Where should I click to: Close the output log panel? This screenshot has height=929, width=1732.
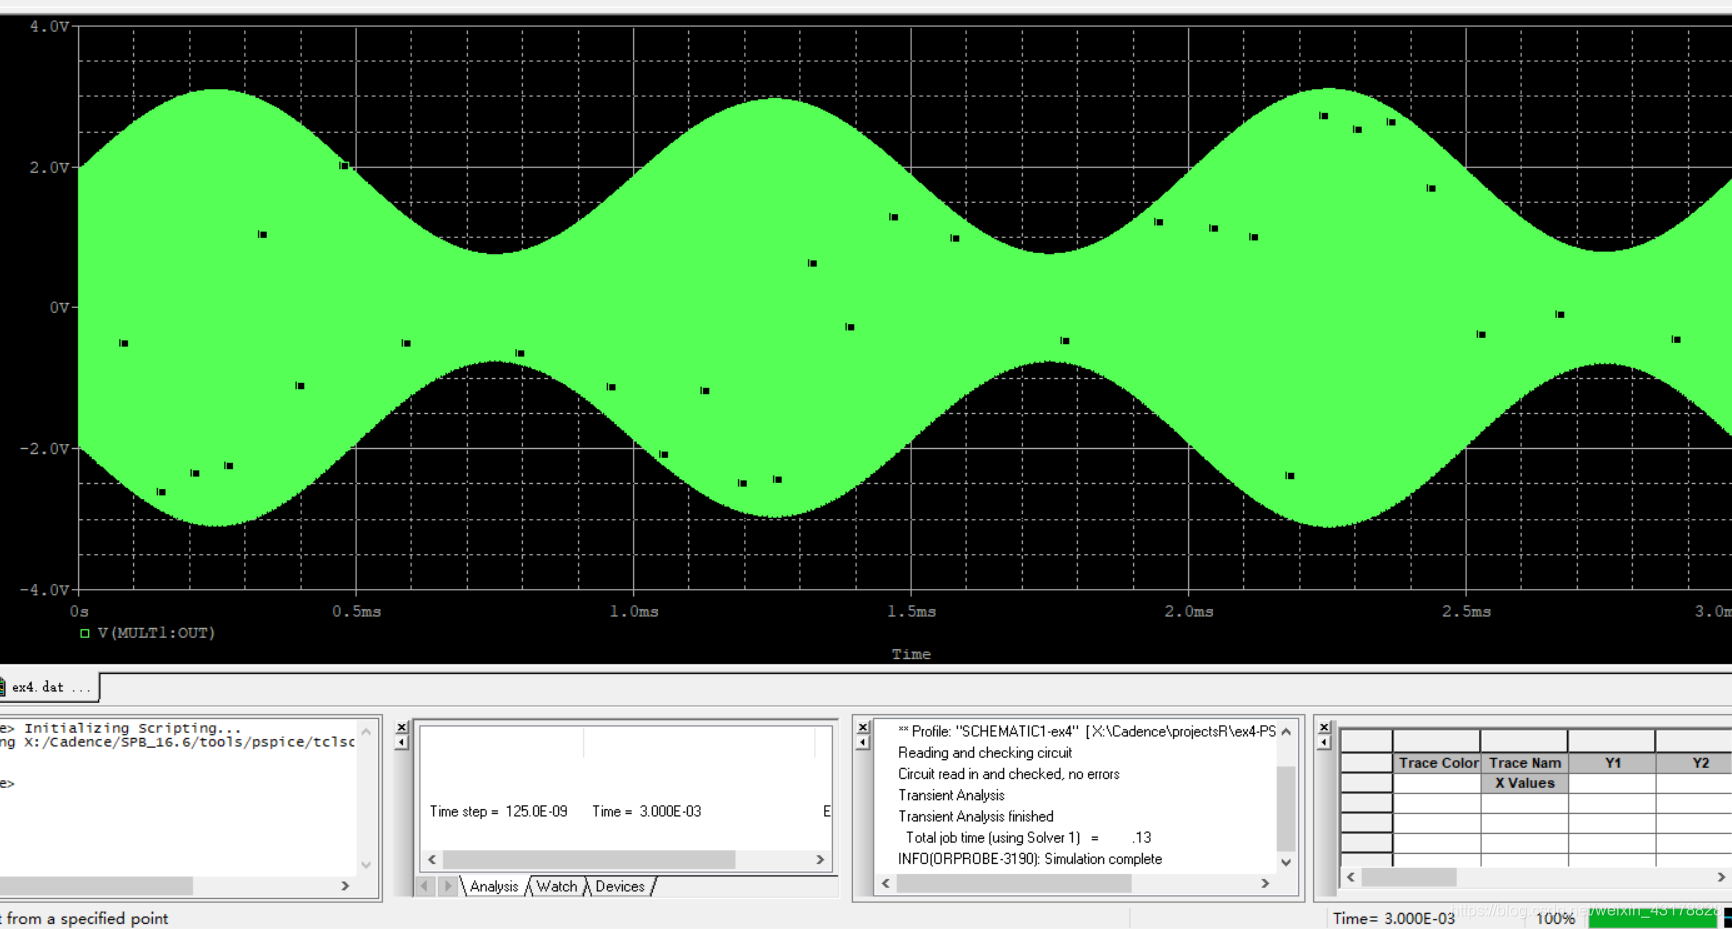click(x=863, y=727)
